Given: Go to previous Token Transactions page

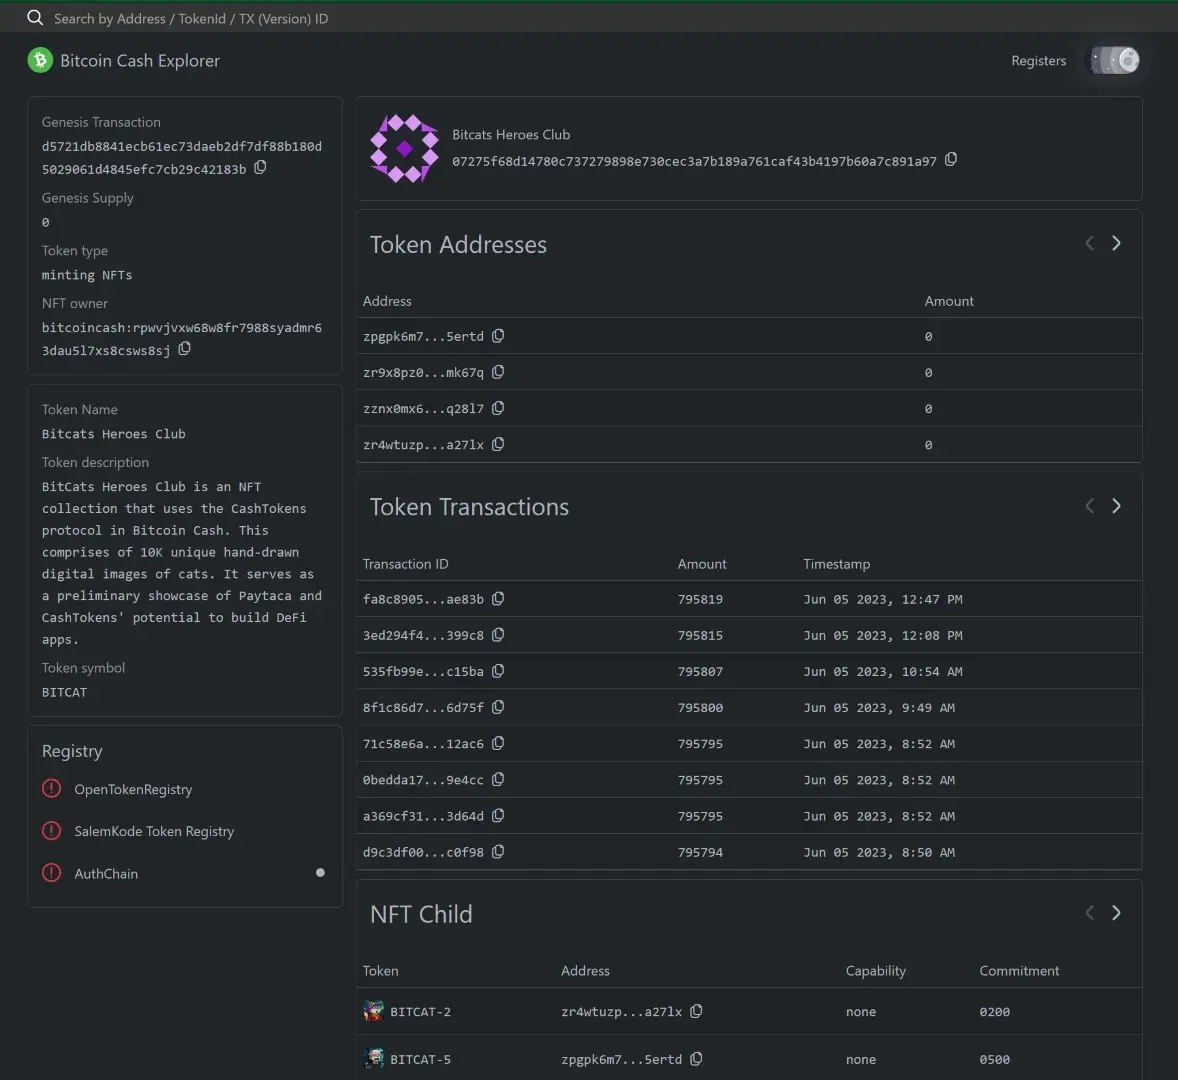Looking at the screenshot, I should pyautogui.click(x=1089, y=506).
